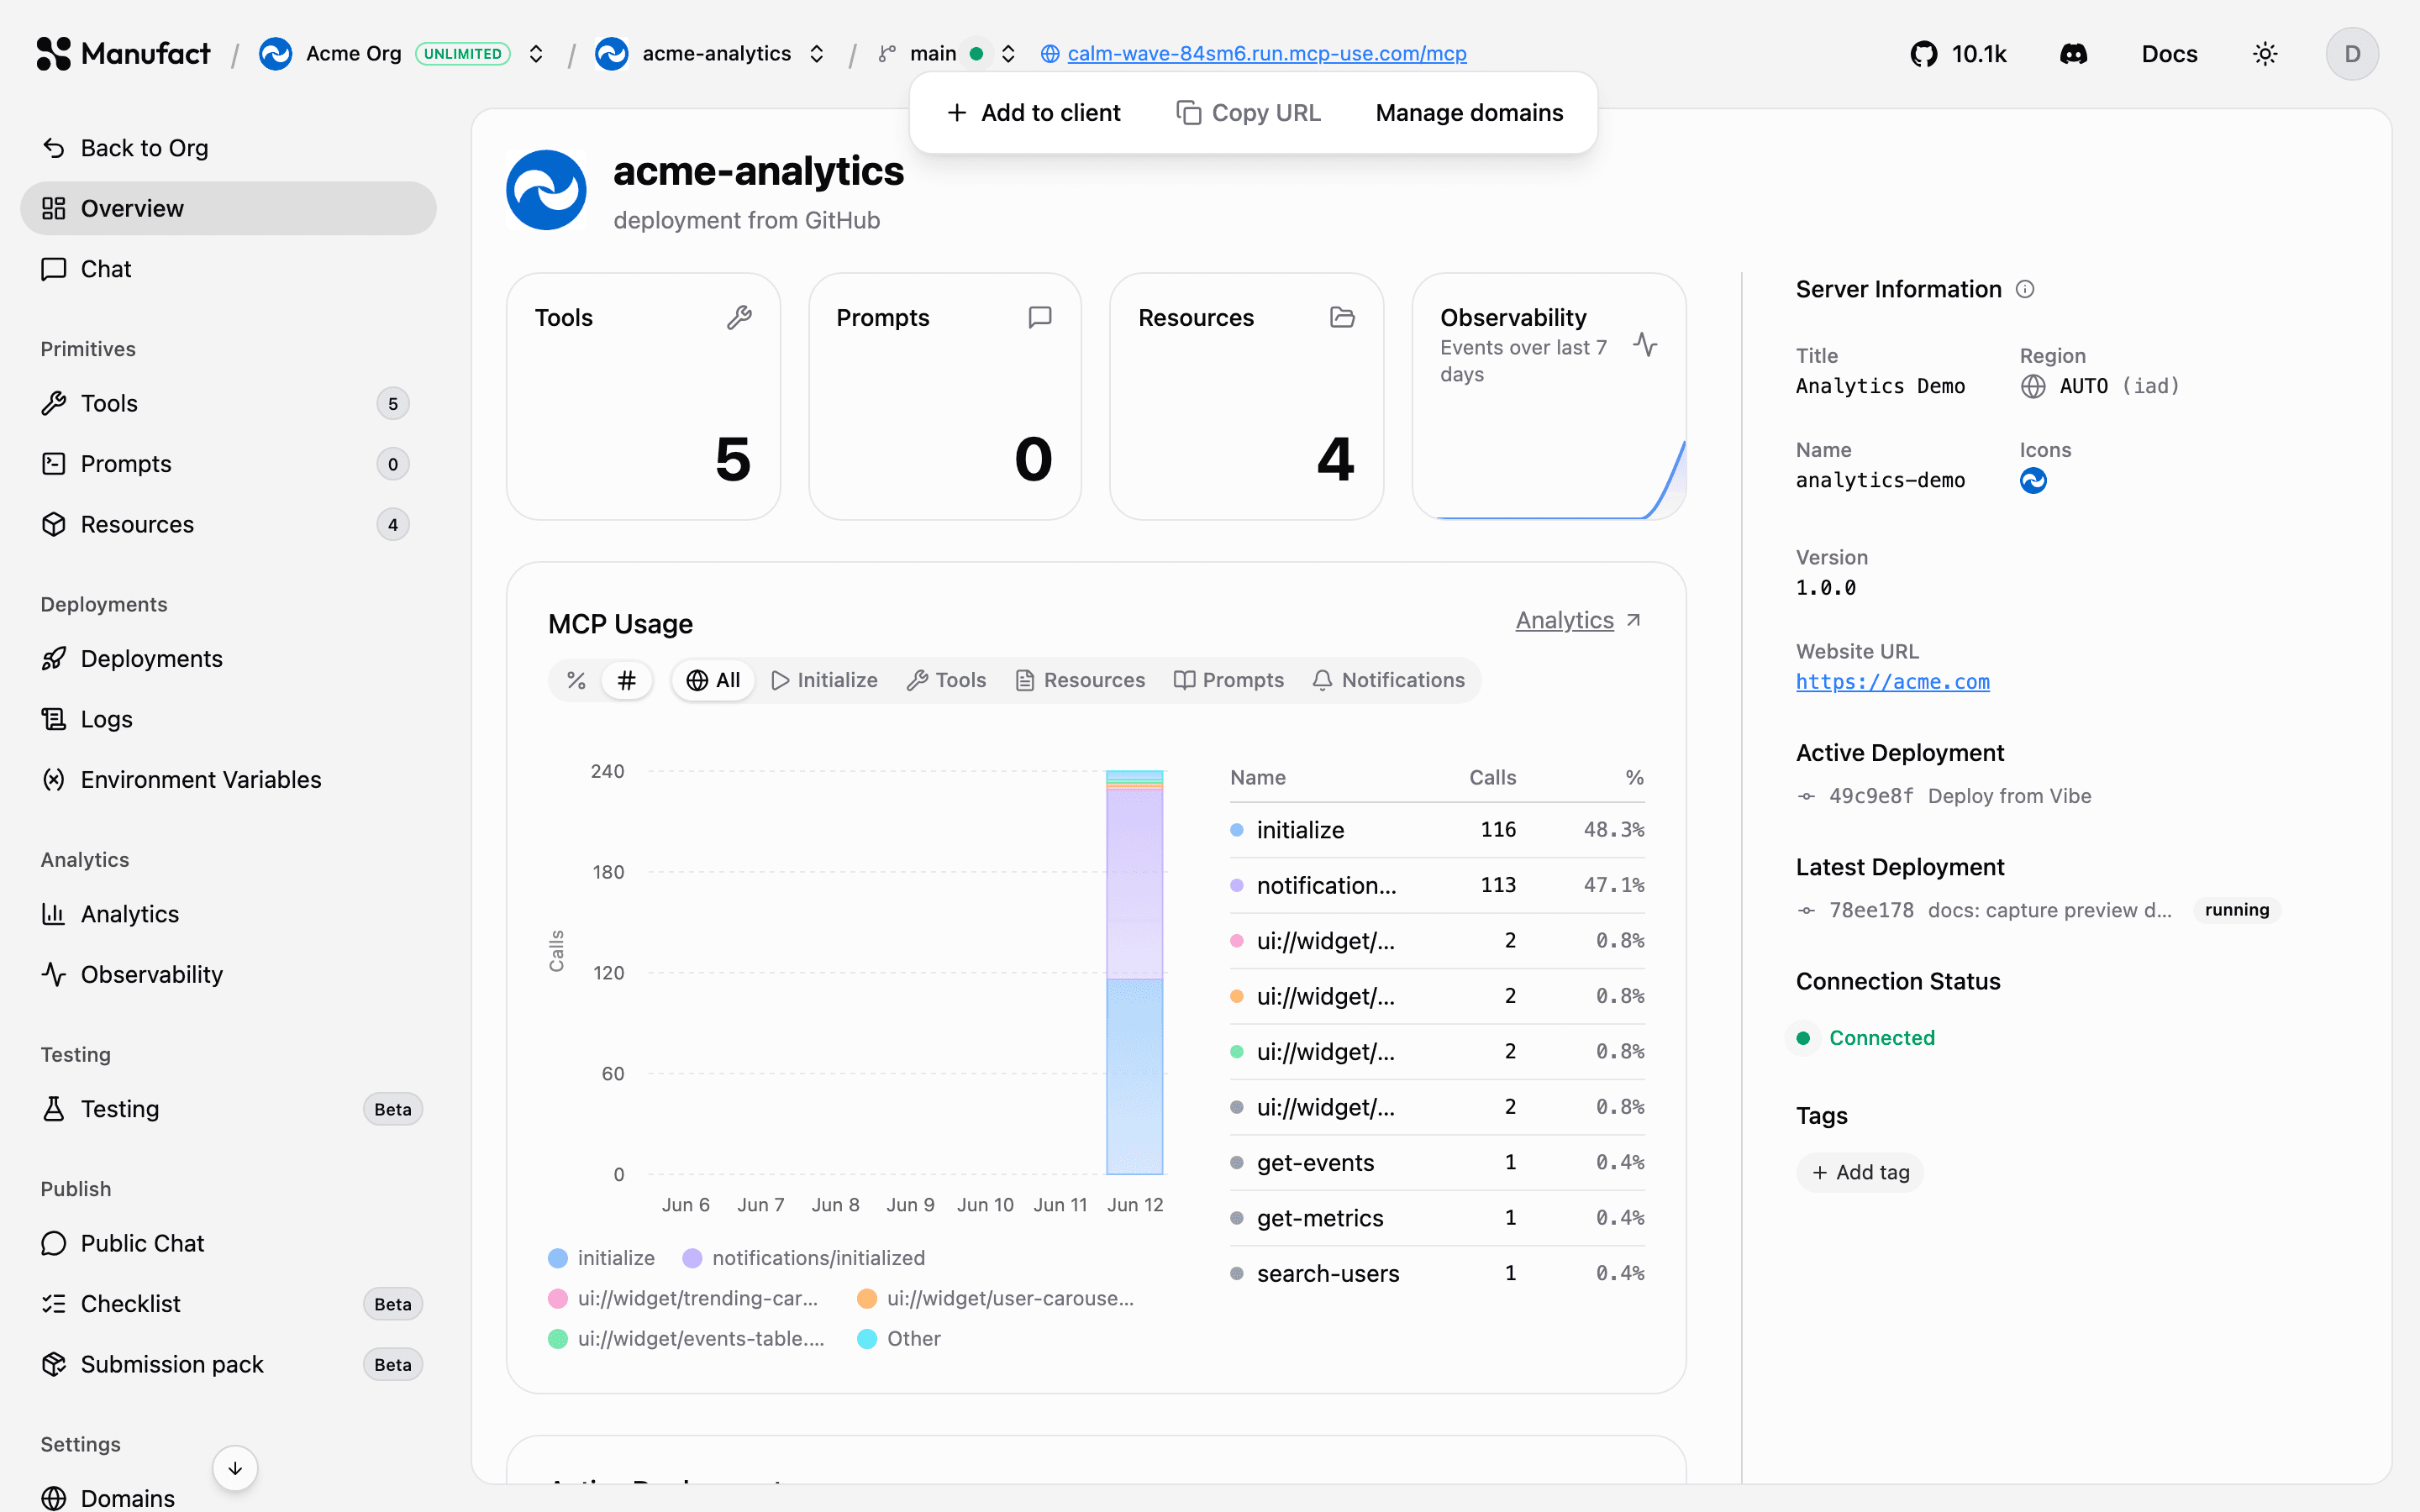Viewport: 2420px width, 1512px height.
Task: Toggle the initialize legend swatch under chart
Action: (558, 1258)
